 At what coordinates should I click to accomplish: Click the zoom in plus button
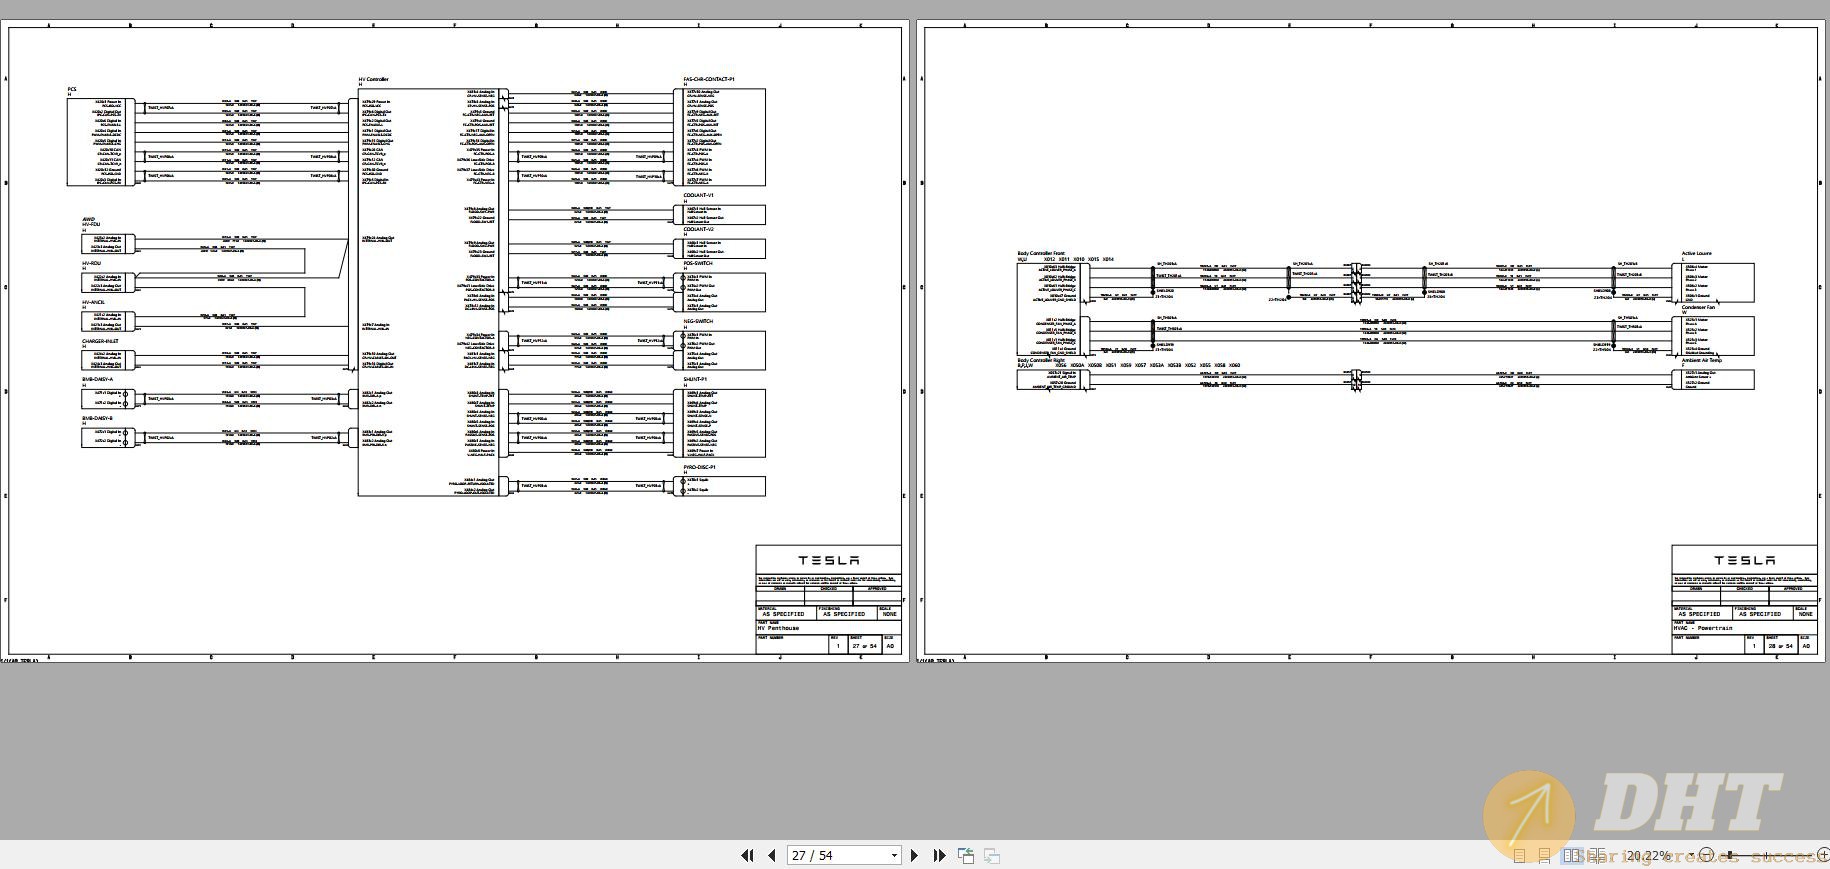pos(1823,855)
